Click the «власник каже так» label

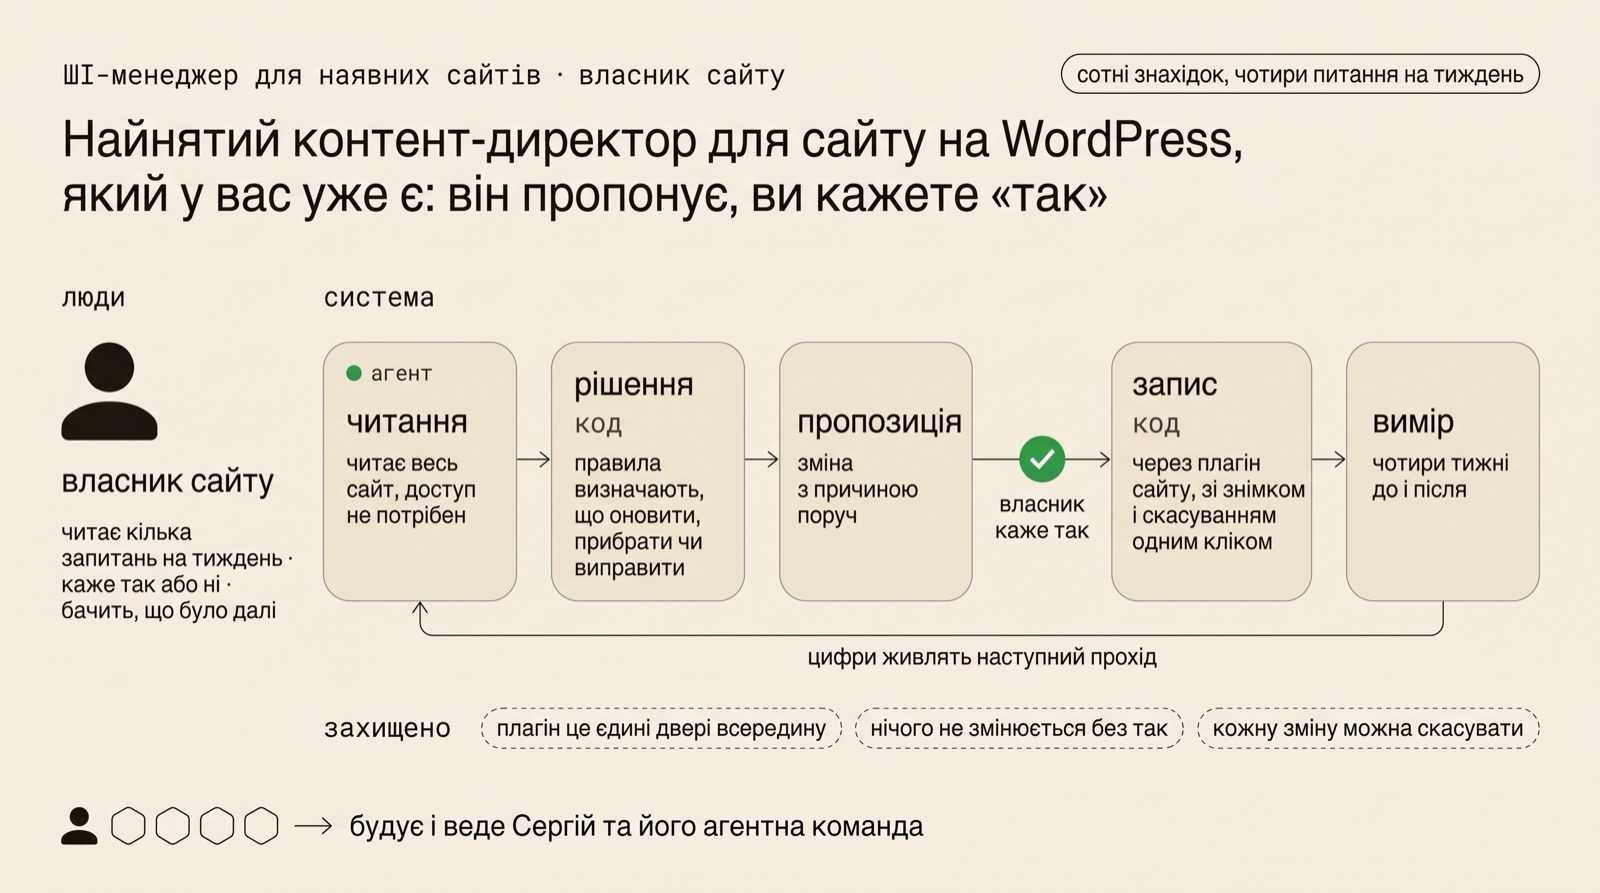(x=1042, y=517)
